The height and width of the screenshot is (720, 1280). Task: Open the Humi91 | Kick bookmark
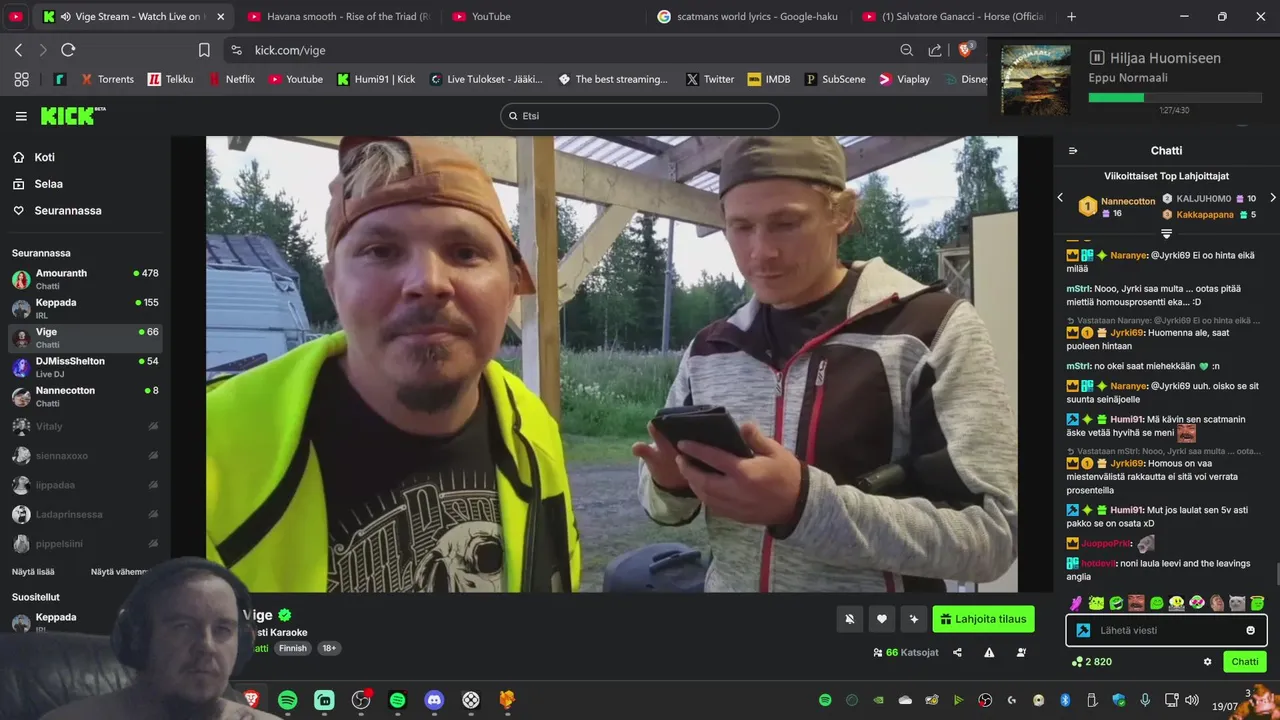click(376, 79)
